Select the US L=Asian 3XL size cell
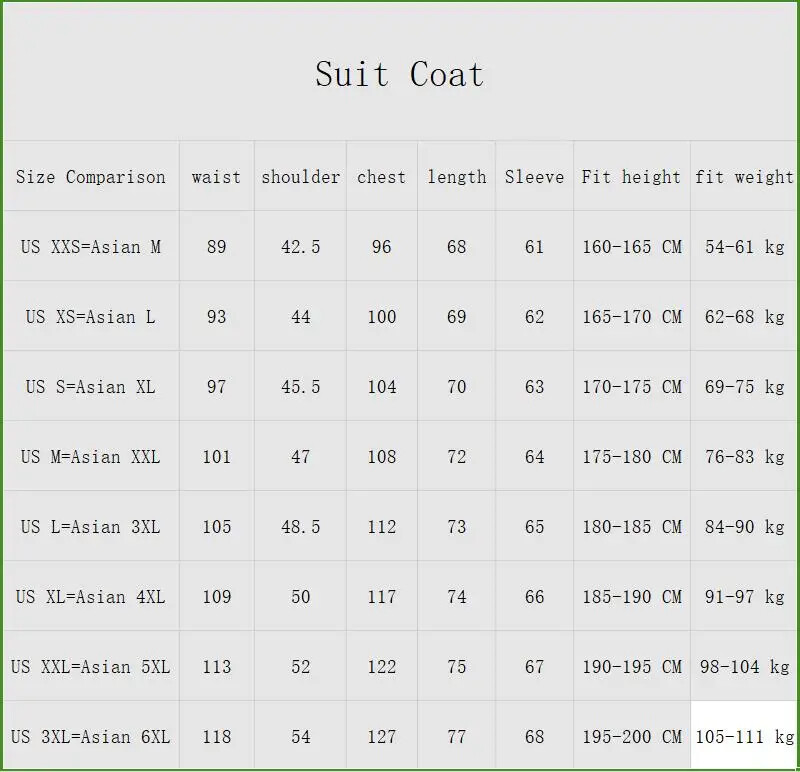 [91, 527]
